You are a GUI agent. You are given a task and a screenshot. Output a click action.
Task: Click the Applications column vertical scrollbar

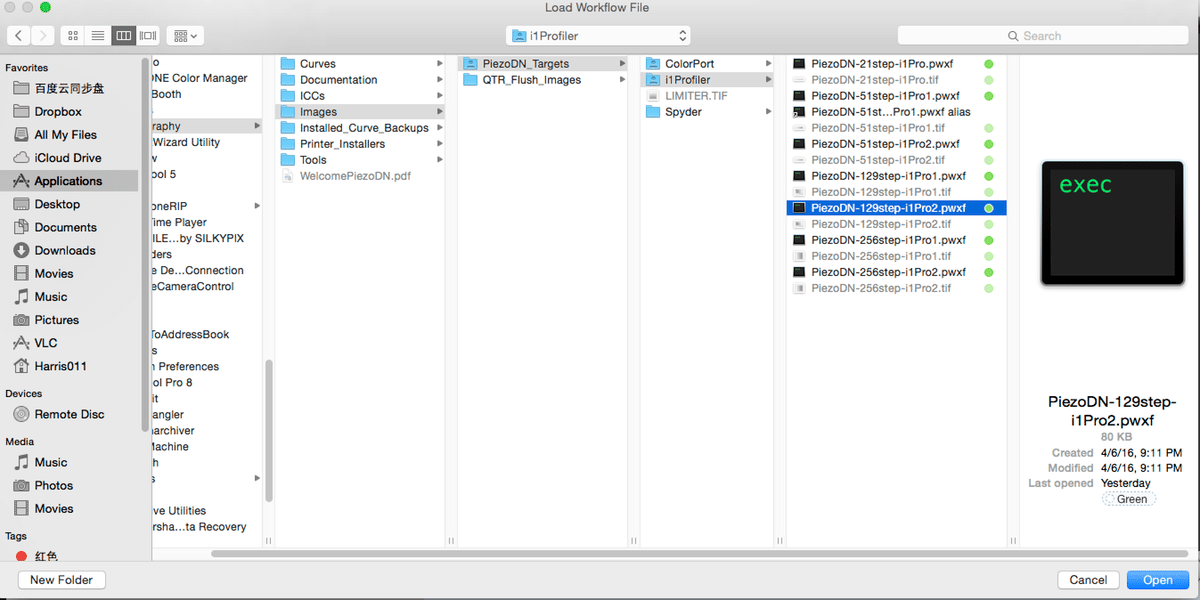pyautogui.click(x=268, y=431)
